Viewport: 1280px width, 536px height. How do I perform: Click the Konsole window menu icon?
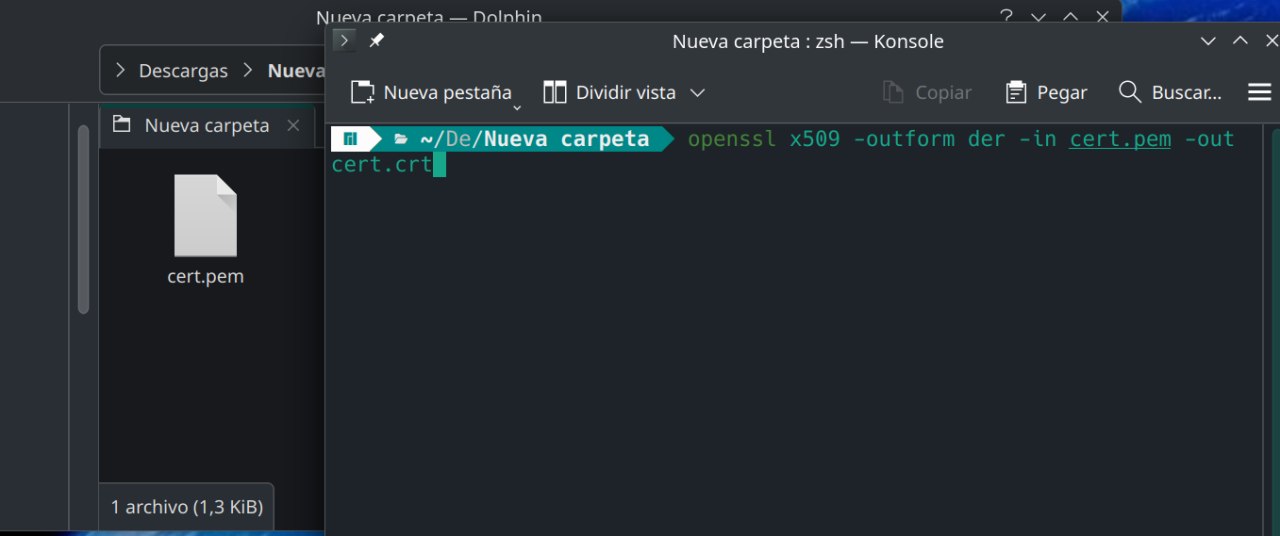344,41
